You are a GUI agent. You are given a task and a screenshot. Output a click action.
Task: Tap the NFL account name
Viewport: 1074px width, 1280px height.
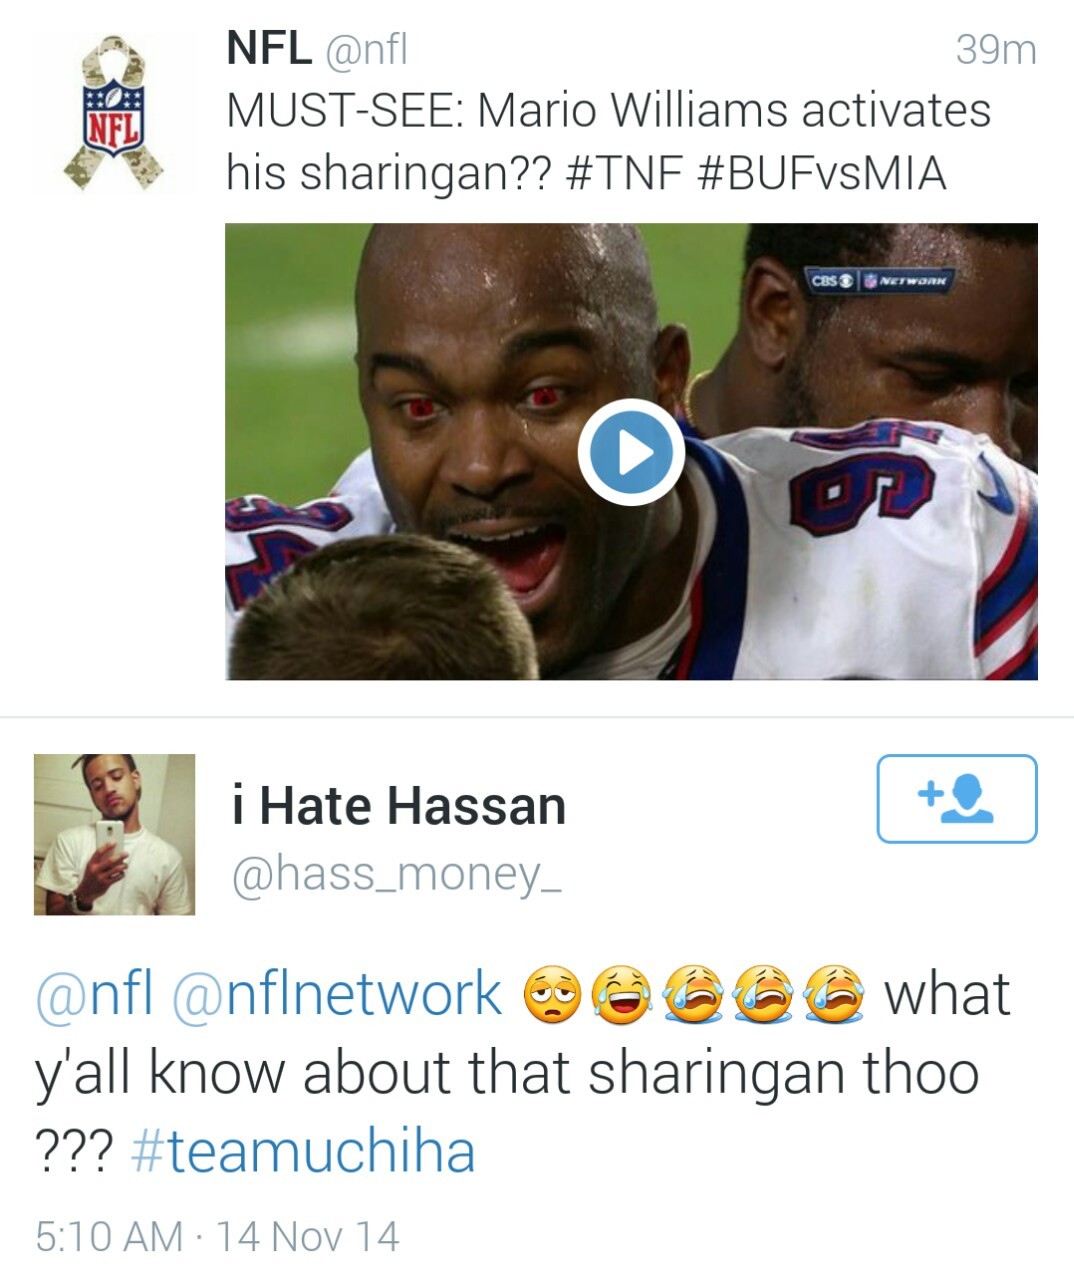tap(269, 48)
